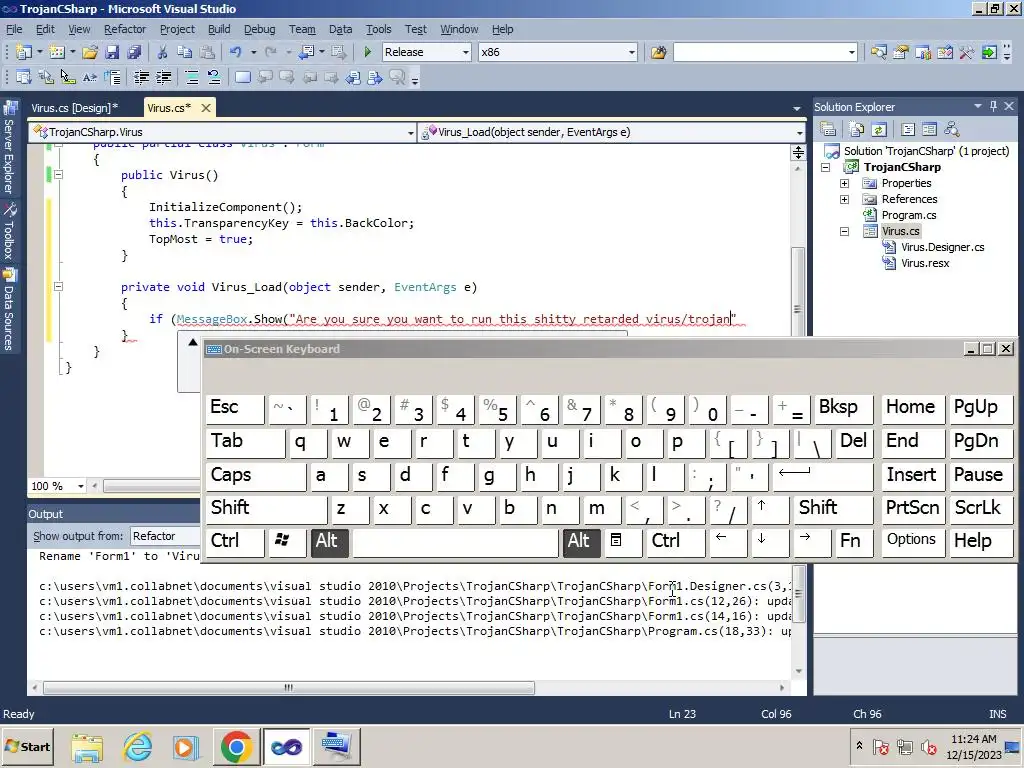The width and height of the screenshot is (1024, 768).
Task: Click the Cut scissors icon
Action: coord(163,52)
